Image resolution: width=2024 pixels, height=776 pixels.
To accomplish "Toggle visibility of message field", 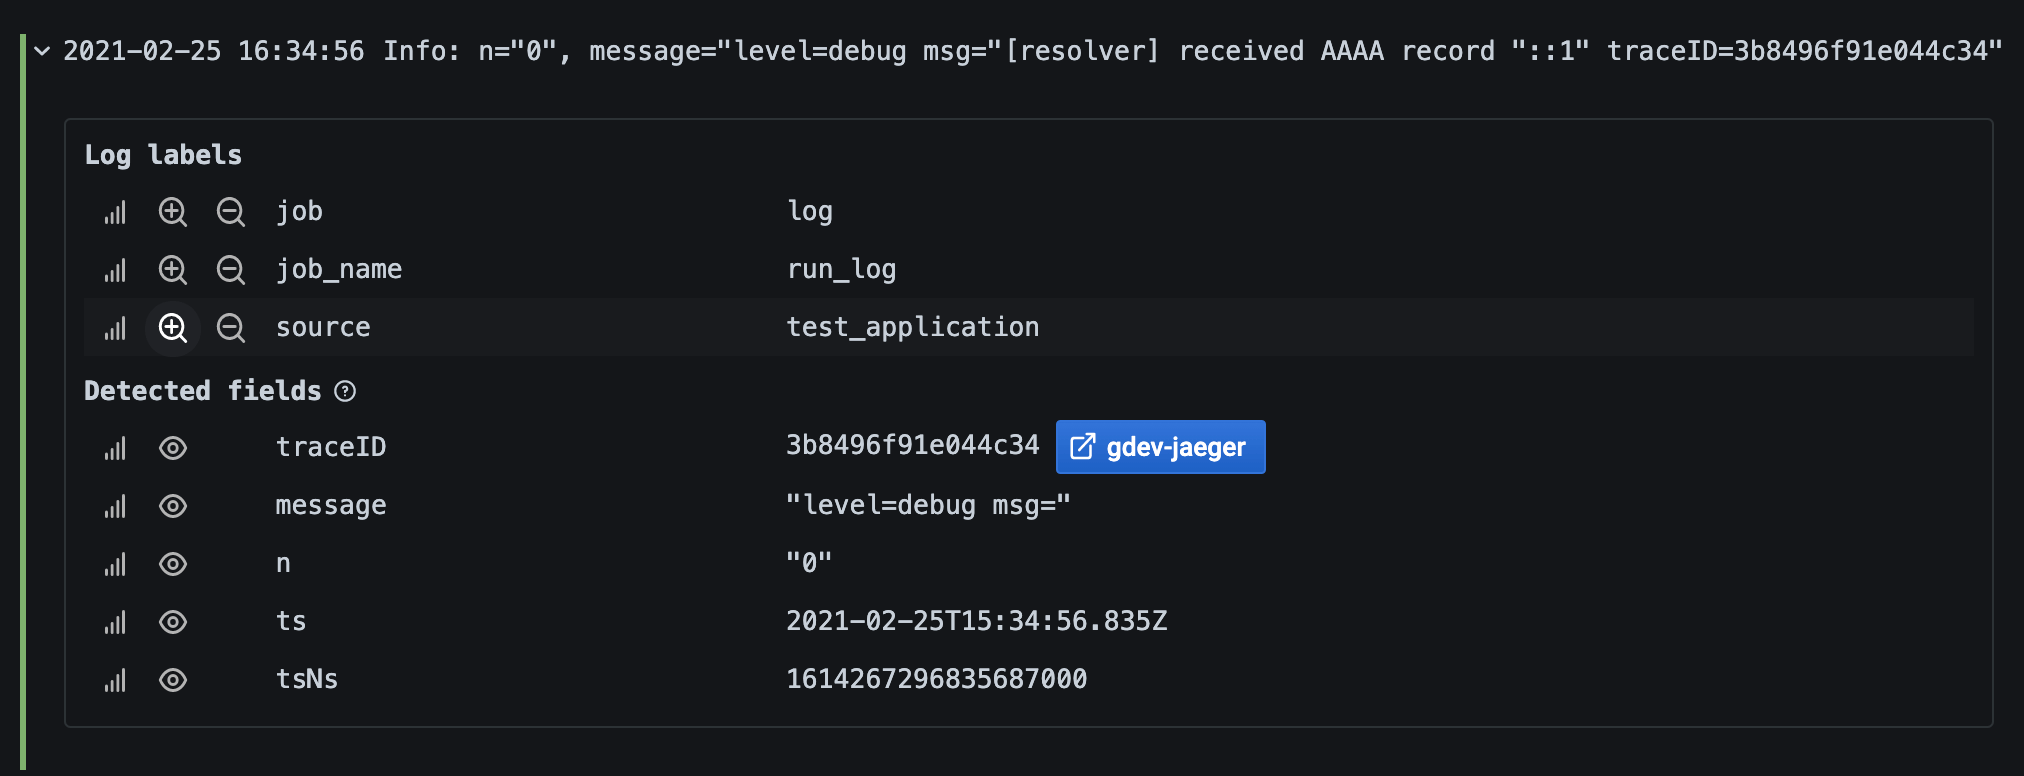I will coord(173,506).
